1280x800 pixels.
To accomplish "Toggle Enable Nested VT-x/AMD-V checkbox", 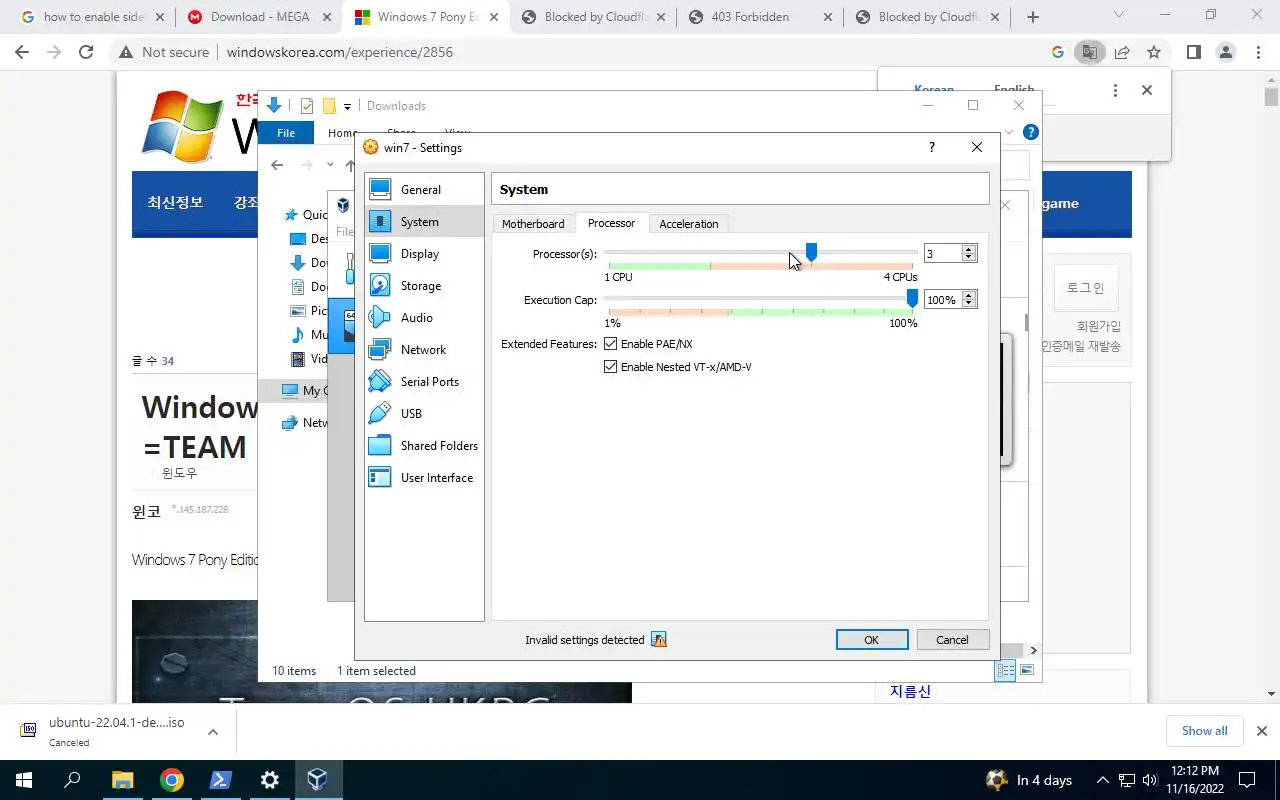I will (x=611, y=367).
